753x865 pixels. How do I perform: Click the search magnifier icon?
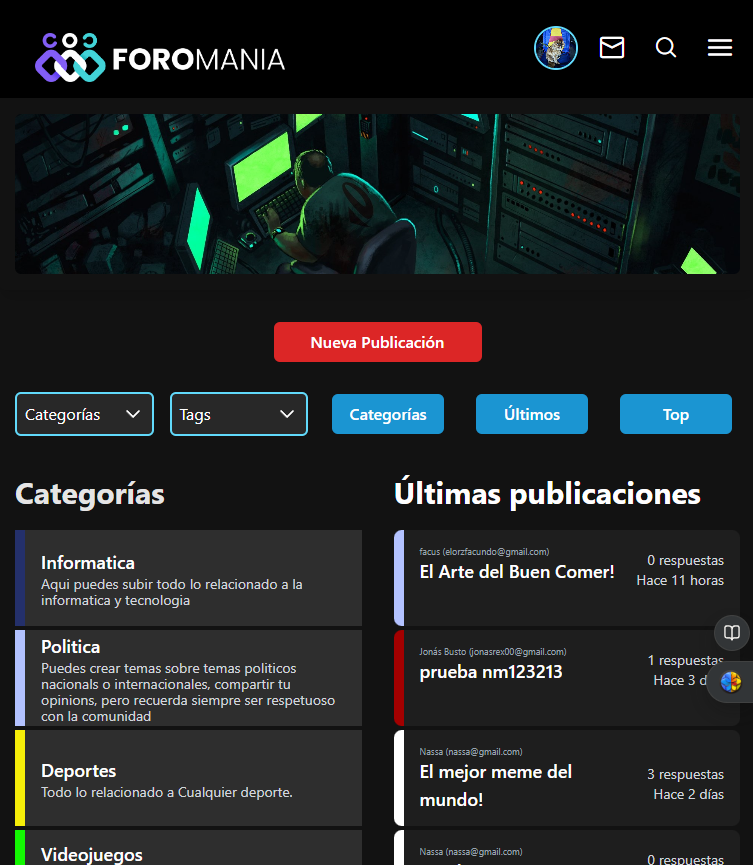[x=666, y=47]
